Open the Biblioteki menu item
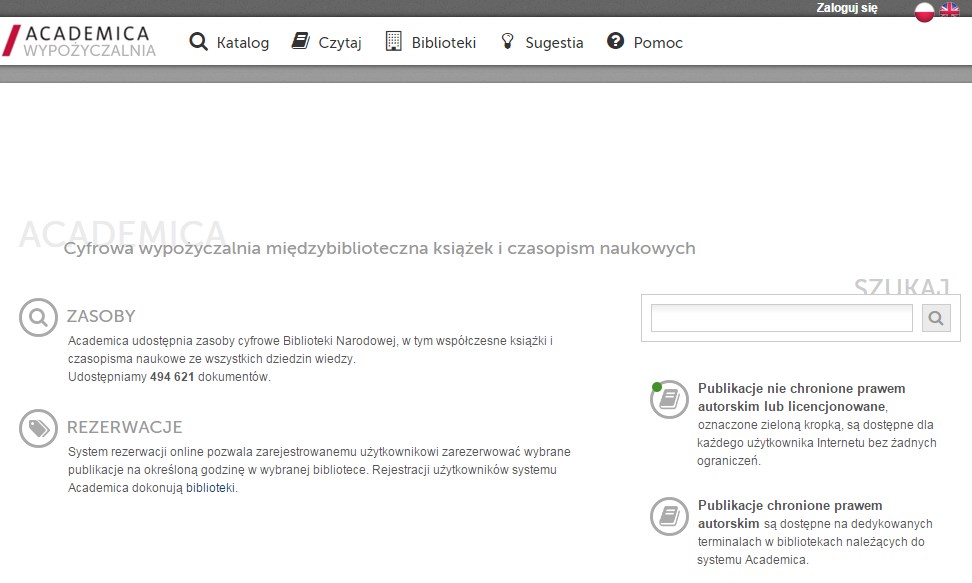The height and width of the screenshot is (583, 972). [x=444, y=43]
